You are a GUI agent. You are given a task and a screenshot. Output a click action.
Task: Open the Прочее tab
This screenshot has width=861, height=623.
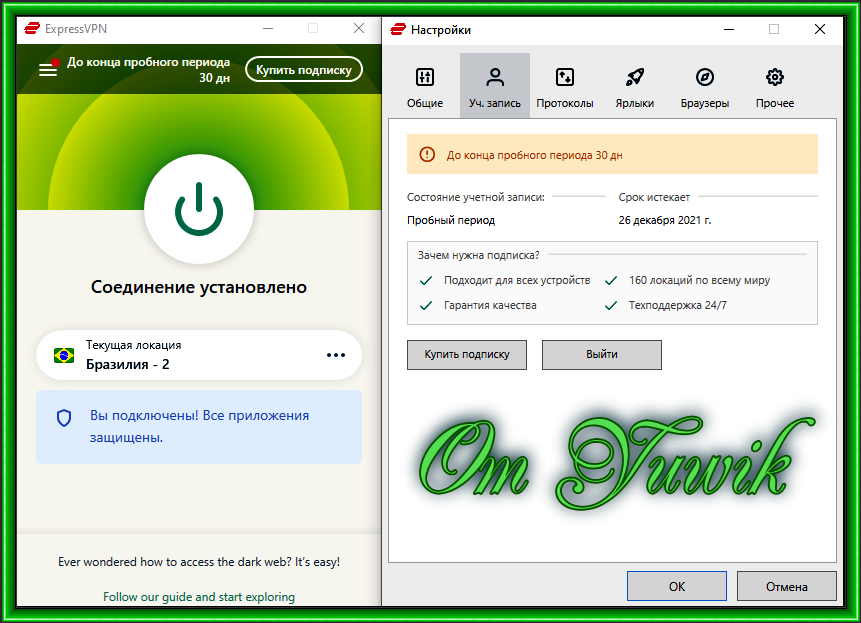tap(775, 86)
